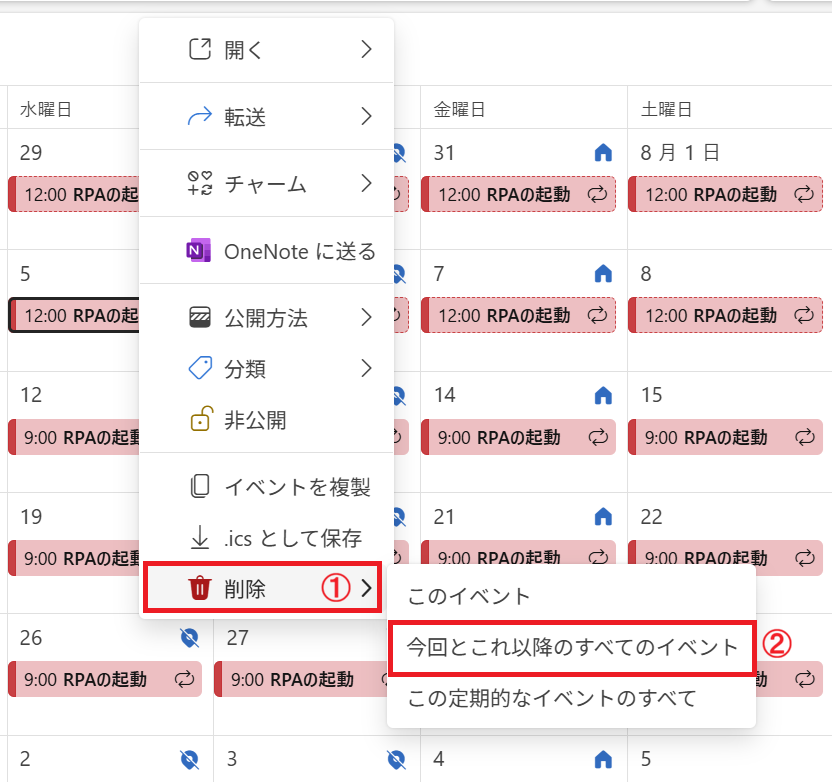
Task: Open 12:00 RPAの起動 event on 8月1日
Action: [725, 195]
